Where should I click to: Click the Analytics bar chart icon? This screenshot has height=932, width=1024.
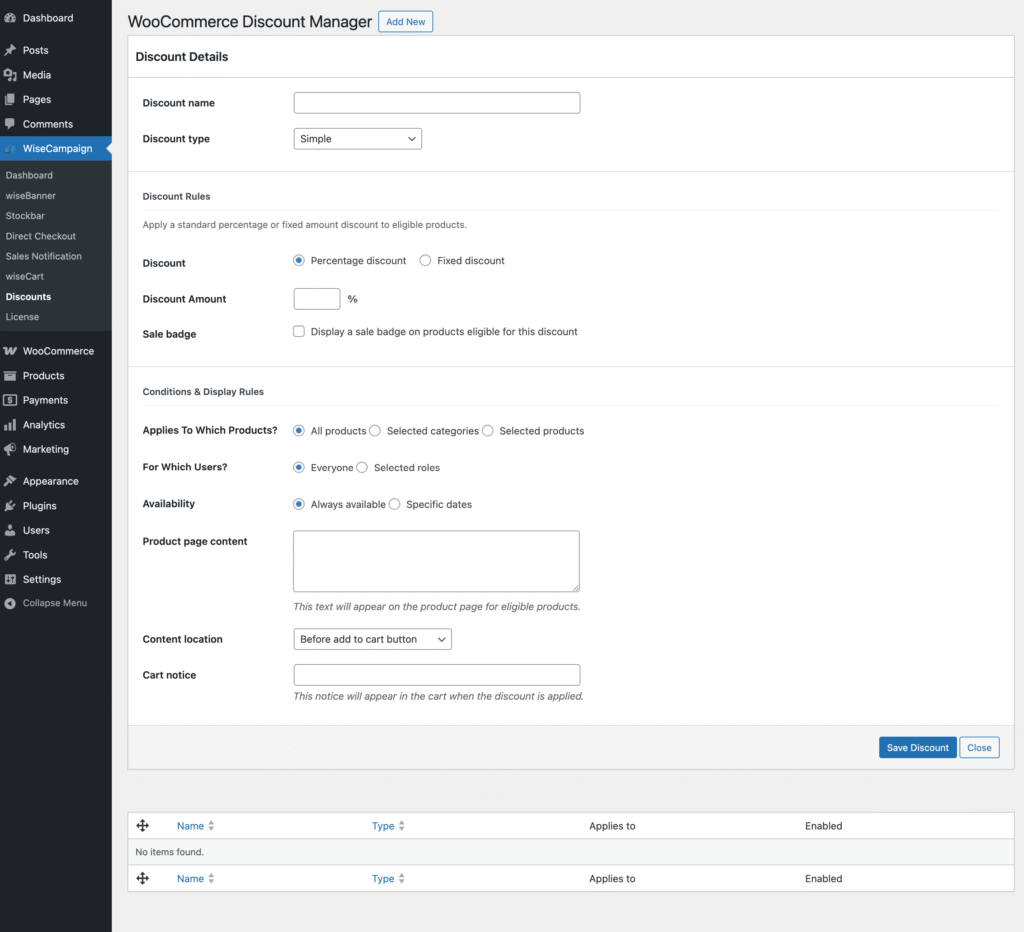[10, 425]
